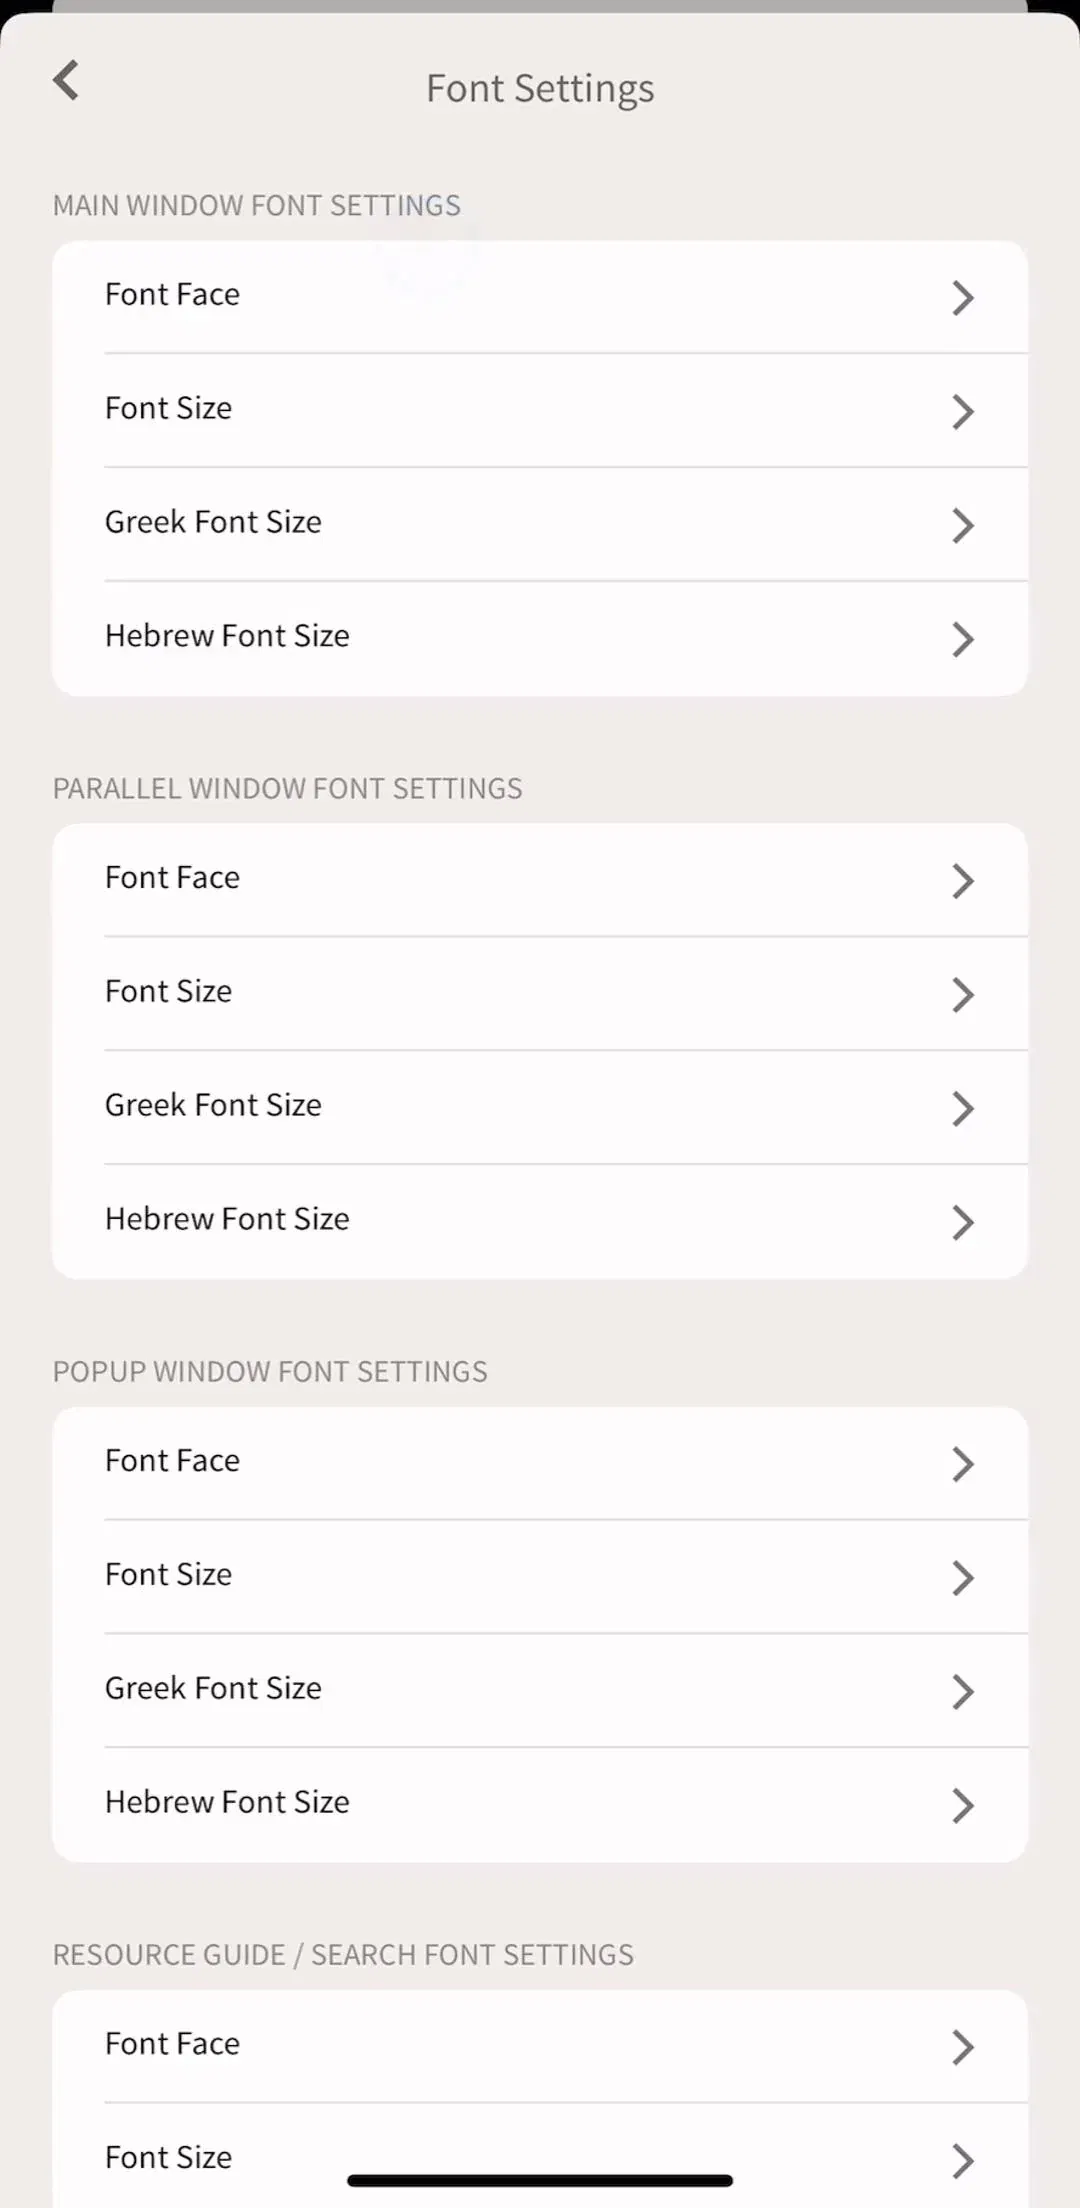Tap the chevron beside Parallel Window Greek Font Size
The width and height of the screenshot is (1080, 2208).
click(x=962, y=1108)
